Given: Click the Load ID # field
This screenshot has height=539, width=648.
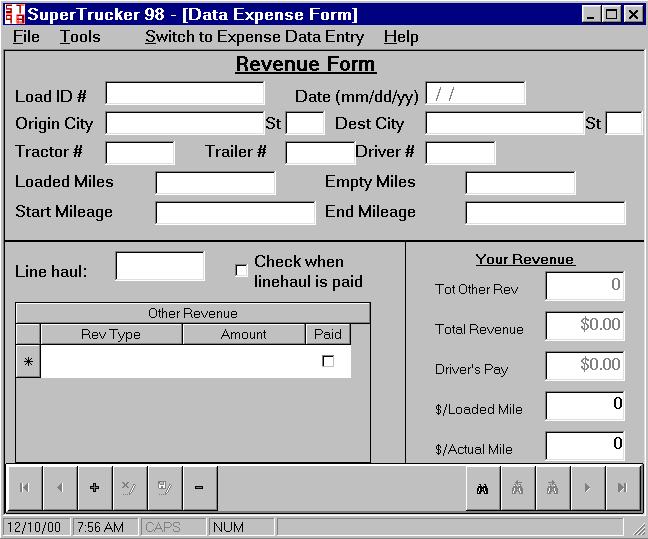Looking at the screenshot, I should coord(185,93).
